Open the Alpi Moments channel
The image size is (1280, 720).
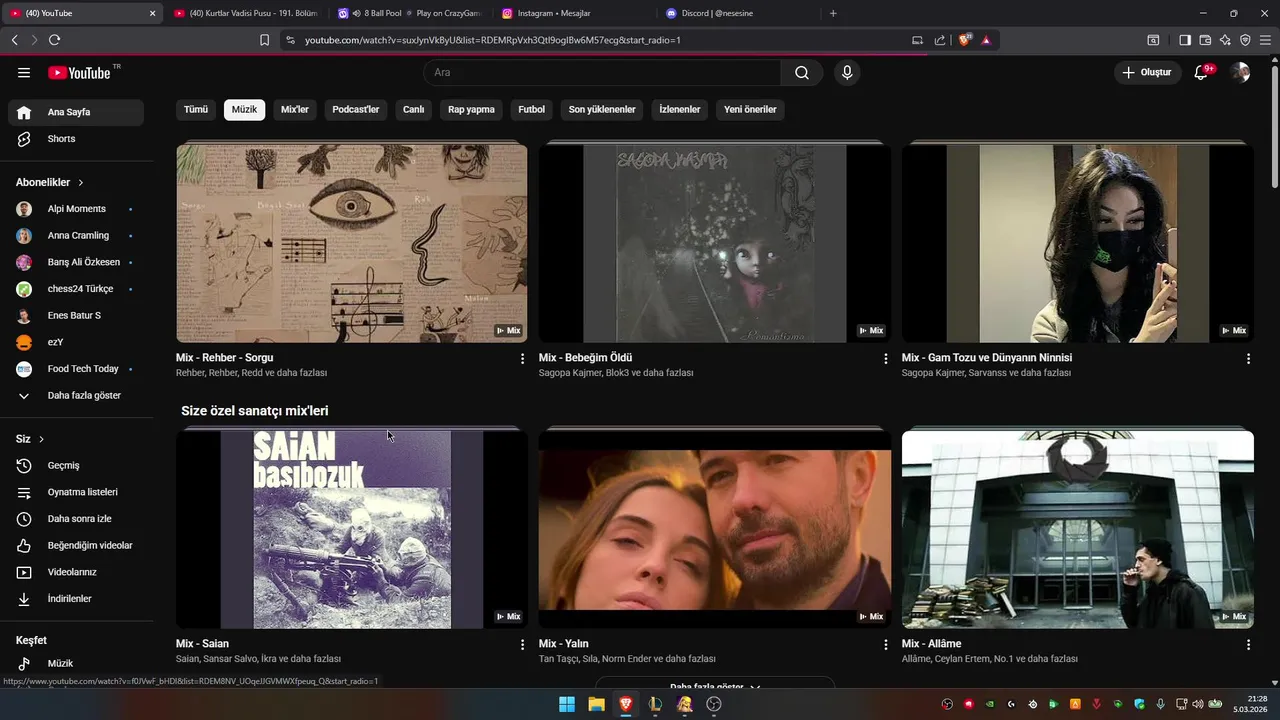click(76, 209)
